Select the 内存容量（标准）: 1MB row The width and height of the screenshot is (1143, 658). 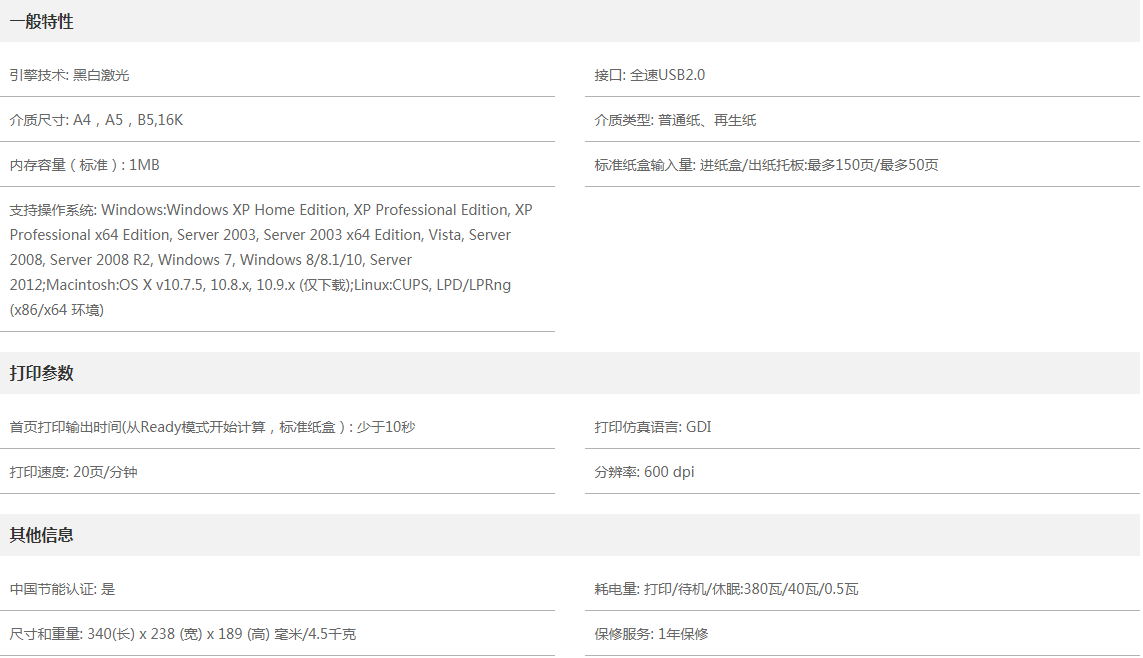(85, 165)
